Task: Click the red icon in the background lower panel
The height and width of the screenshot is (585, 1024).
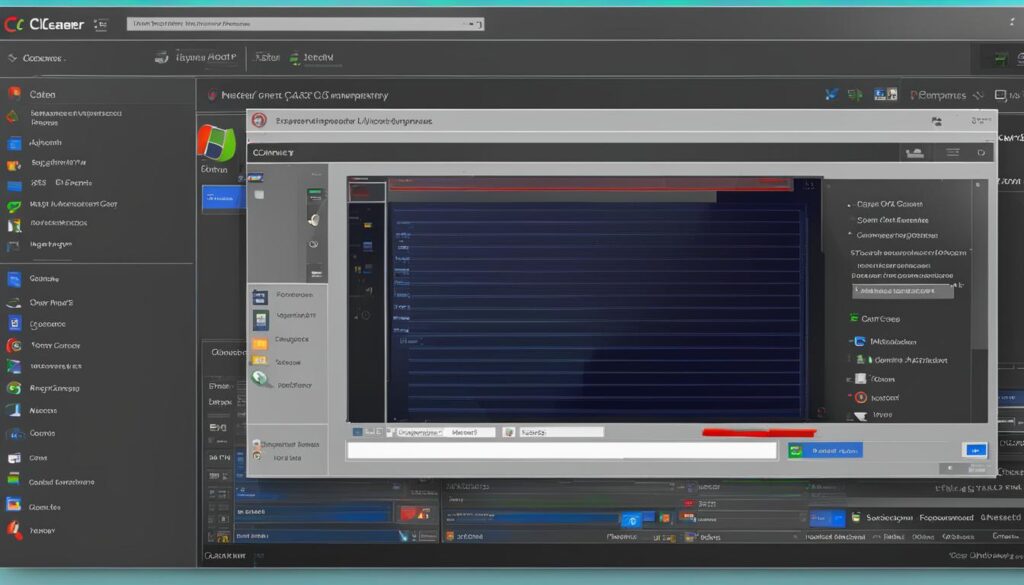Action: point(414,513)
